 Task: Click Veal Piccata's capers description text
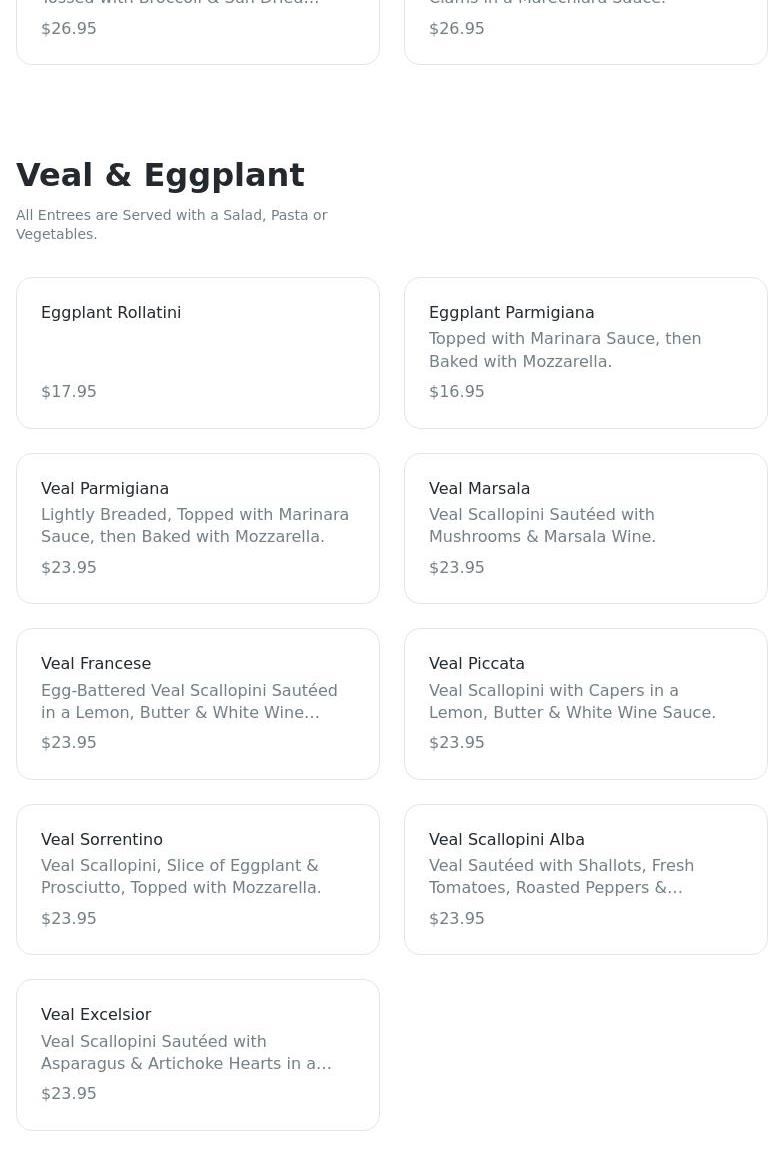pyautogui.click(x=572, y=702)
